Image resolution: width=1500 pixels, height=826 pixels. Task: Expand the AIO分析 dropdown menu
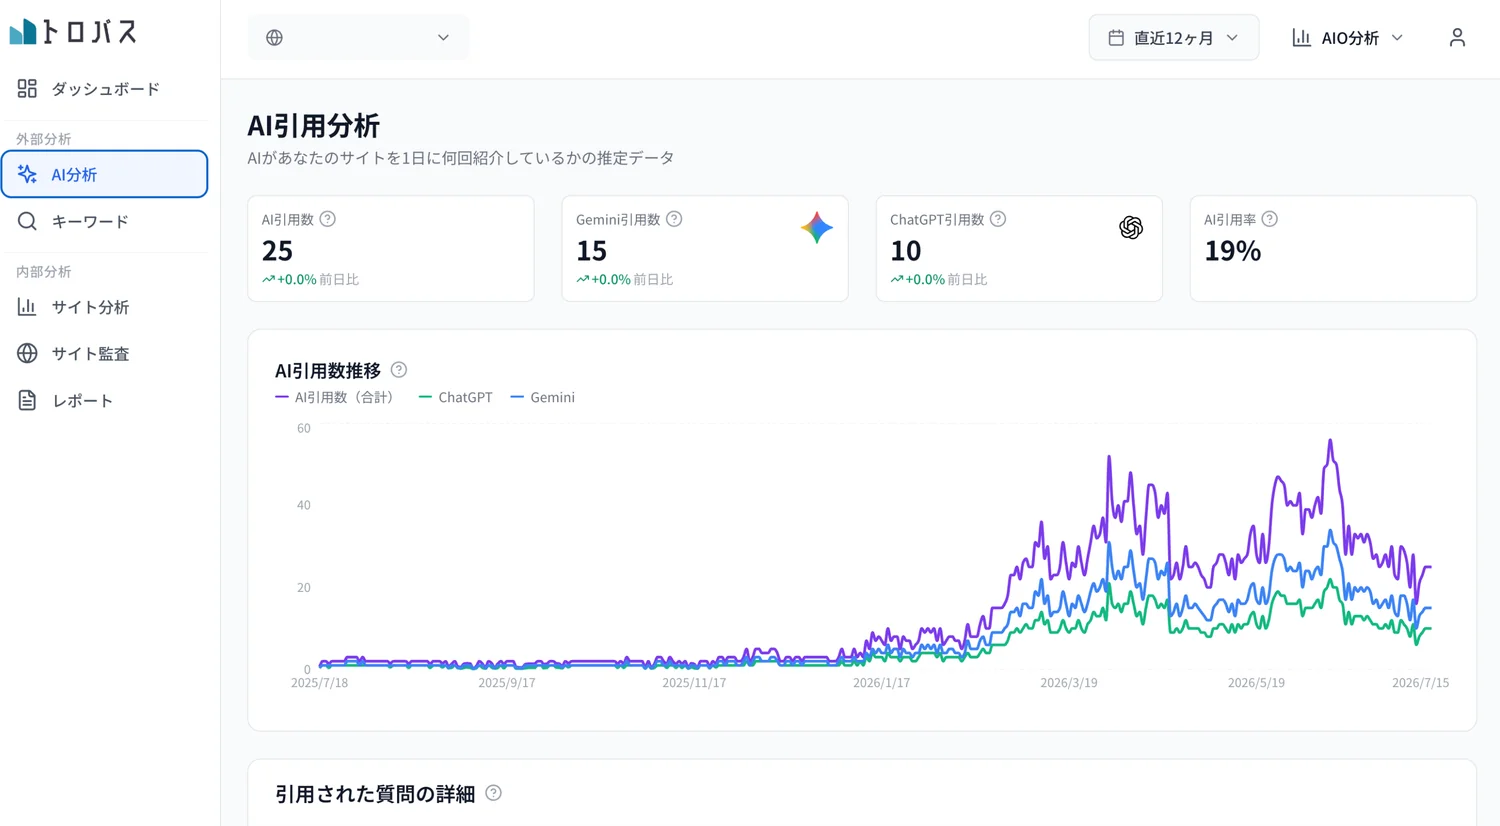pos(1348,38)
